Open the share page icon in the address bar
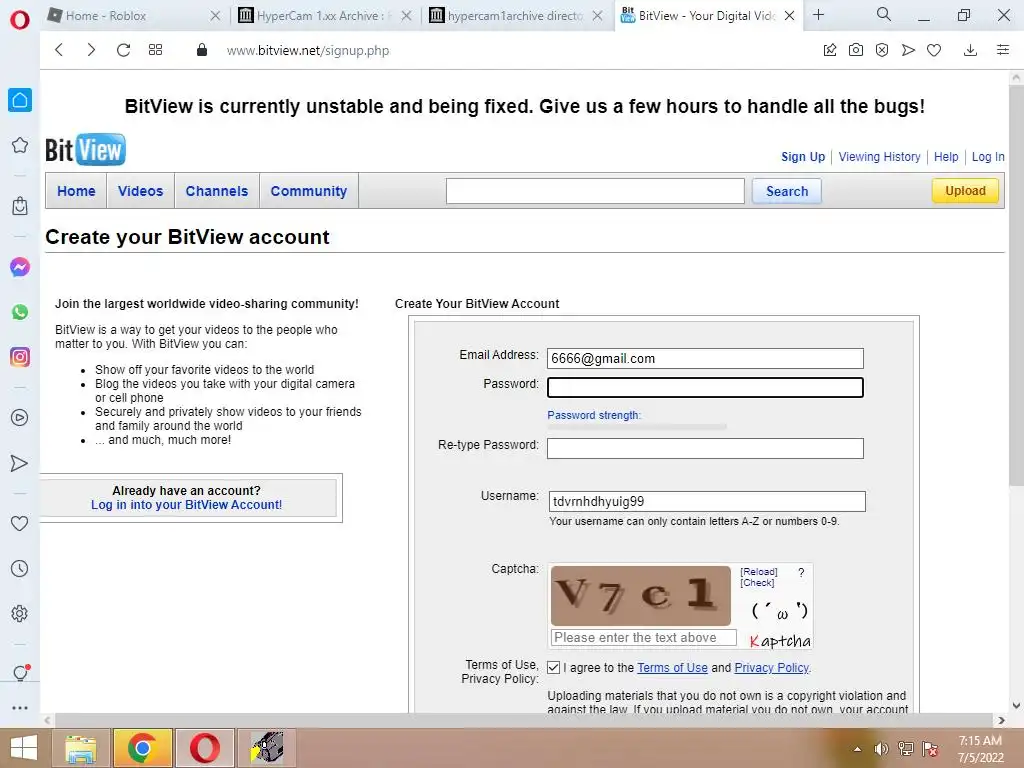The image size is (1024, 768). coord(830,50)
